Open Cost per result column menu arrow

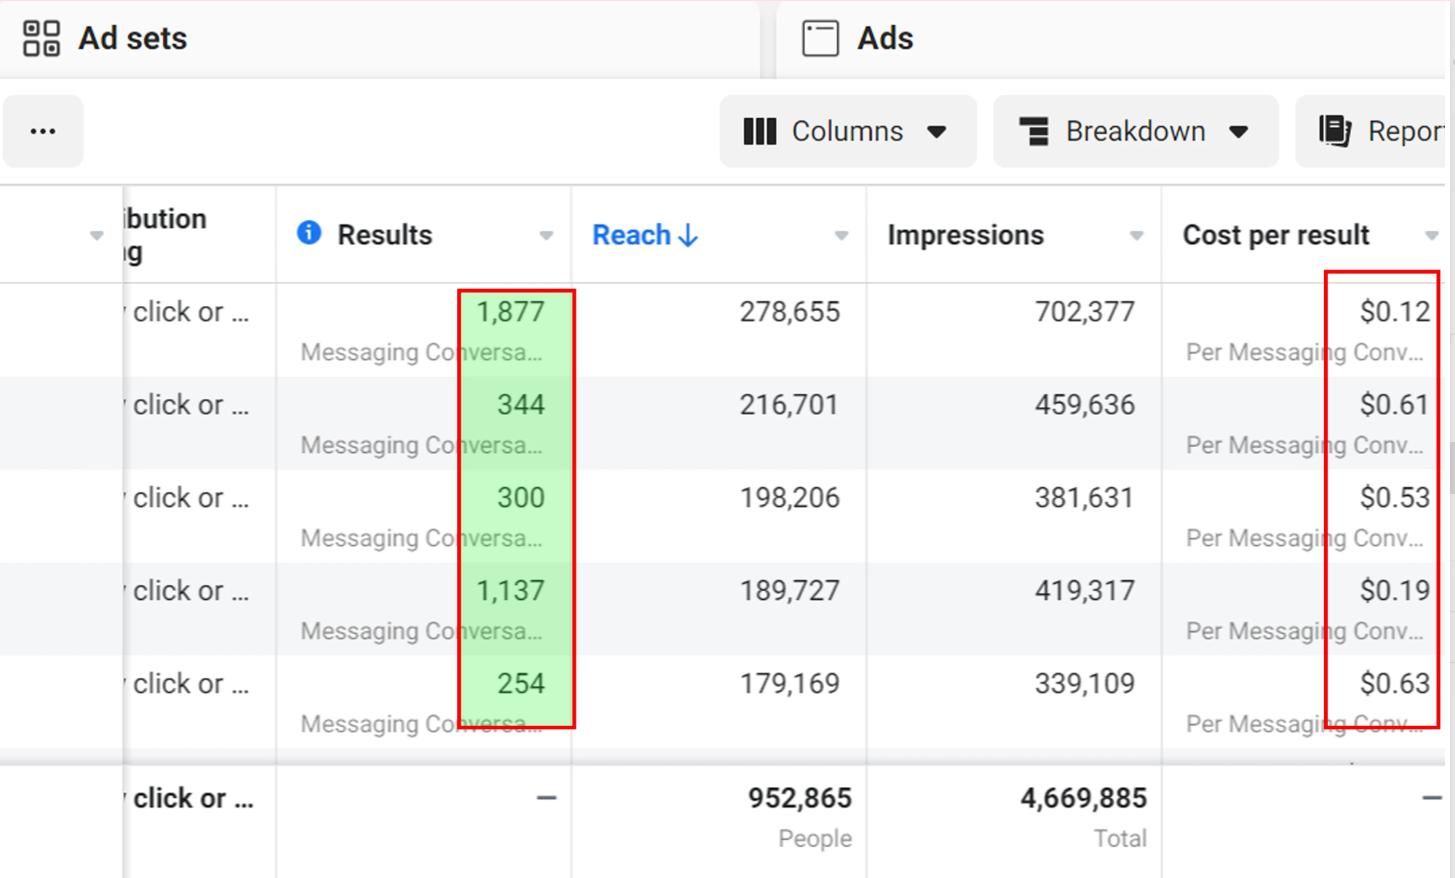coord(1431,236)
